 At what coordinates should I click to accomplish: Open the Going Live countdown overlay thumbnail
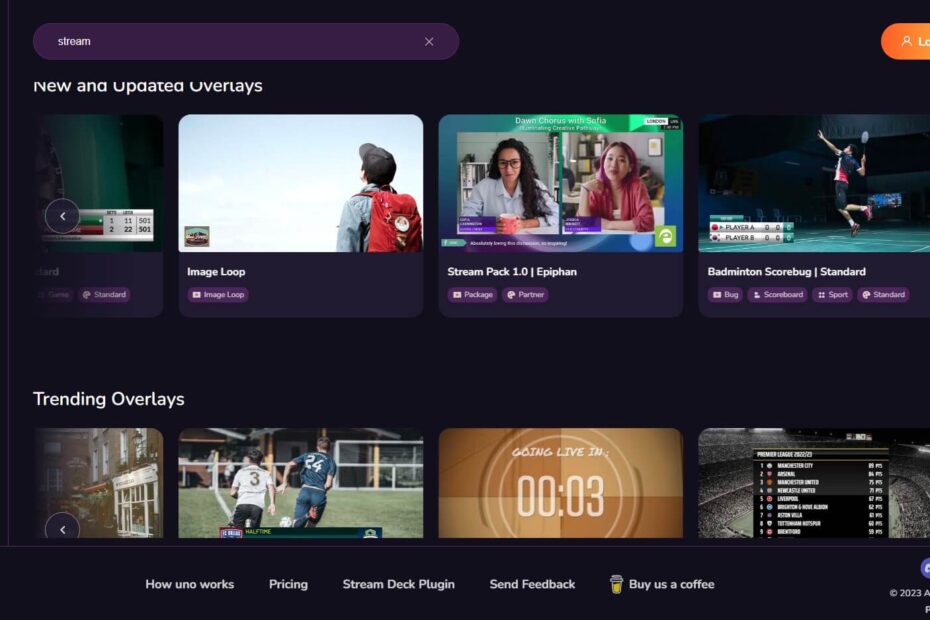click(x=560, y=483)
